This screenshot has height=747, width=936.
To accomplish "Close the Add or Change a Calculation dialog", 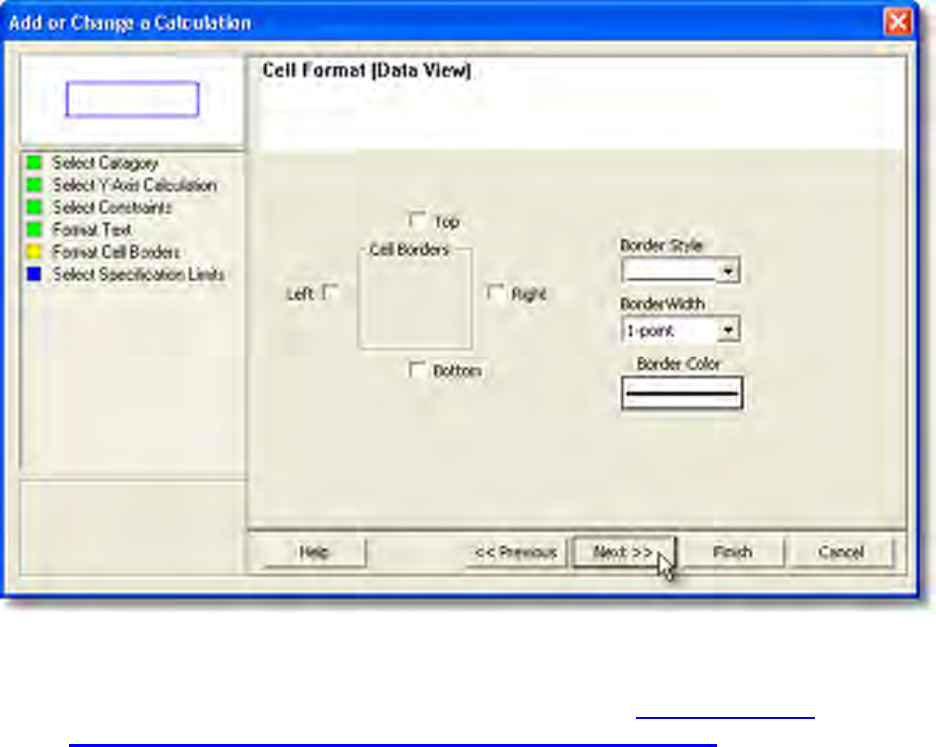I will (898, 23).
